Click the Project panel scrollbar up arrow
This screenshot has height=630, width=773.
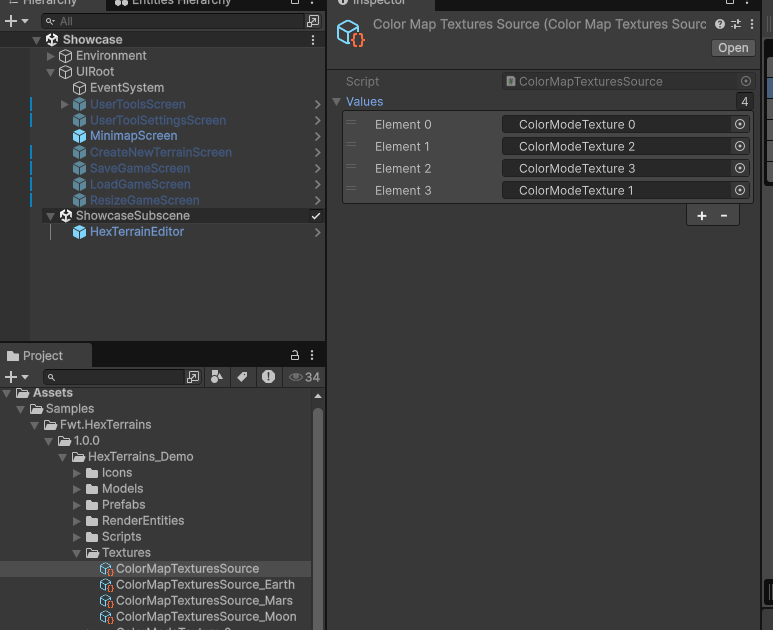(318, 396)
